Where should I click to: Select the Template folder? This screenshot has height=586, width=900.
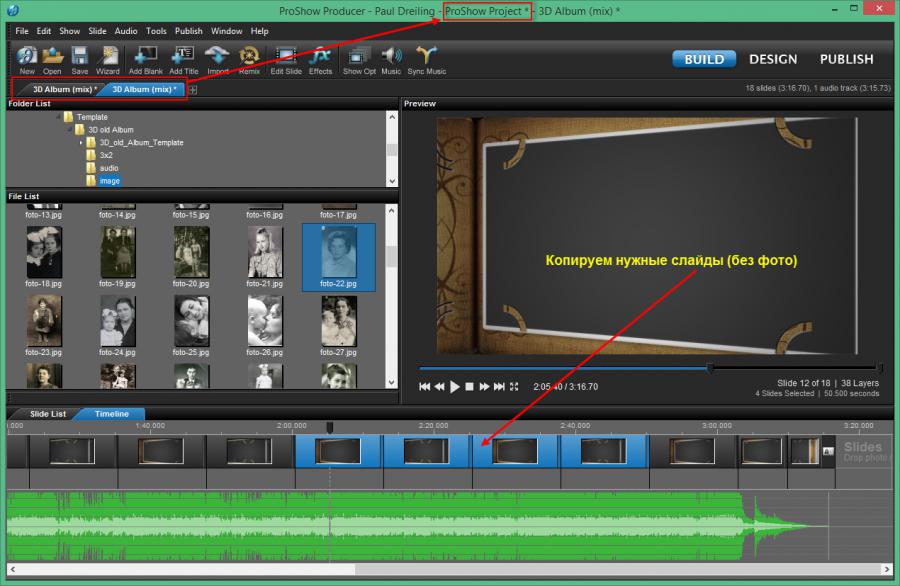click(92, 117)
